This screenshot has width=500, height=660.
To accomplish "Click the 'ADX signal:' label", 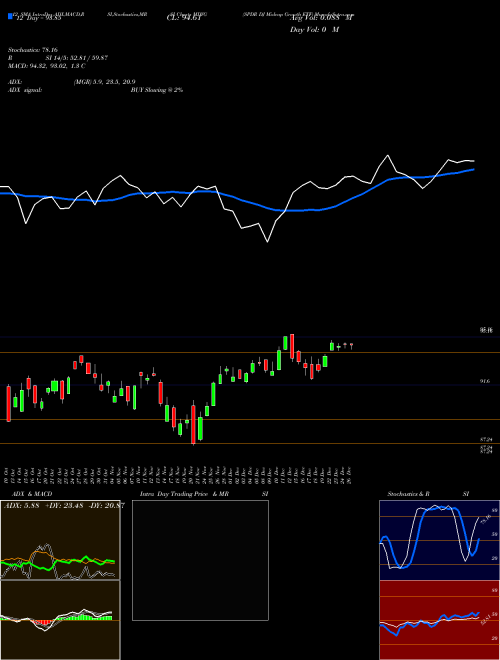I will click(24, 90).
